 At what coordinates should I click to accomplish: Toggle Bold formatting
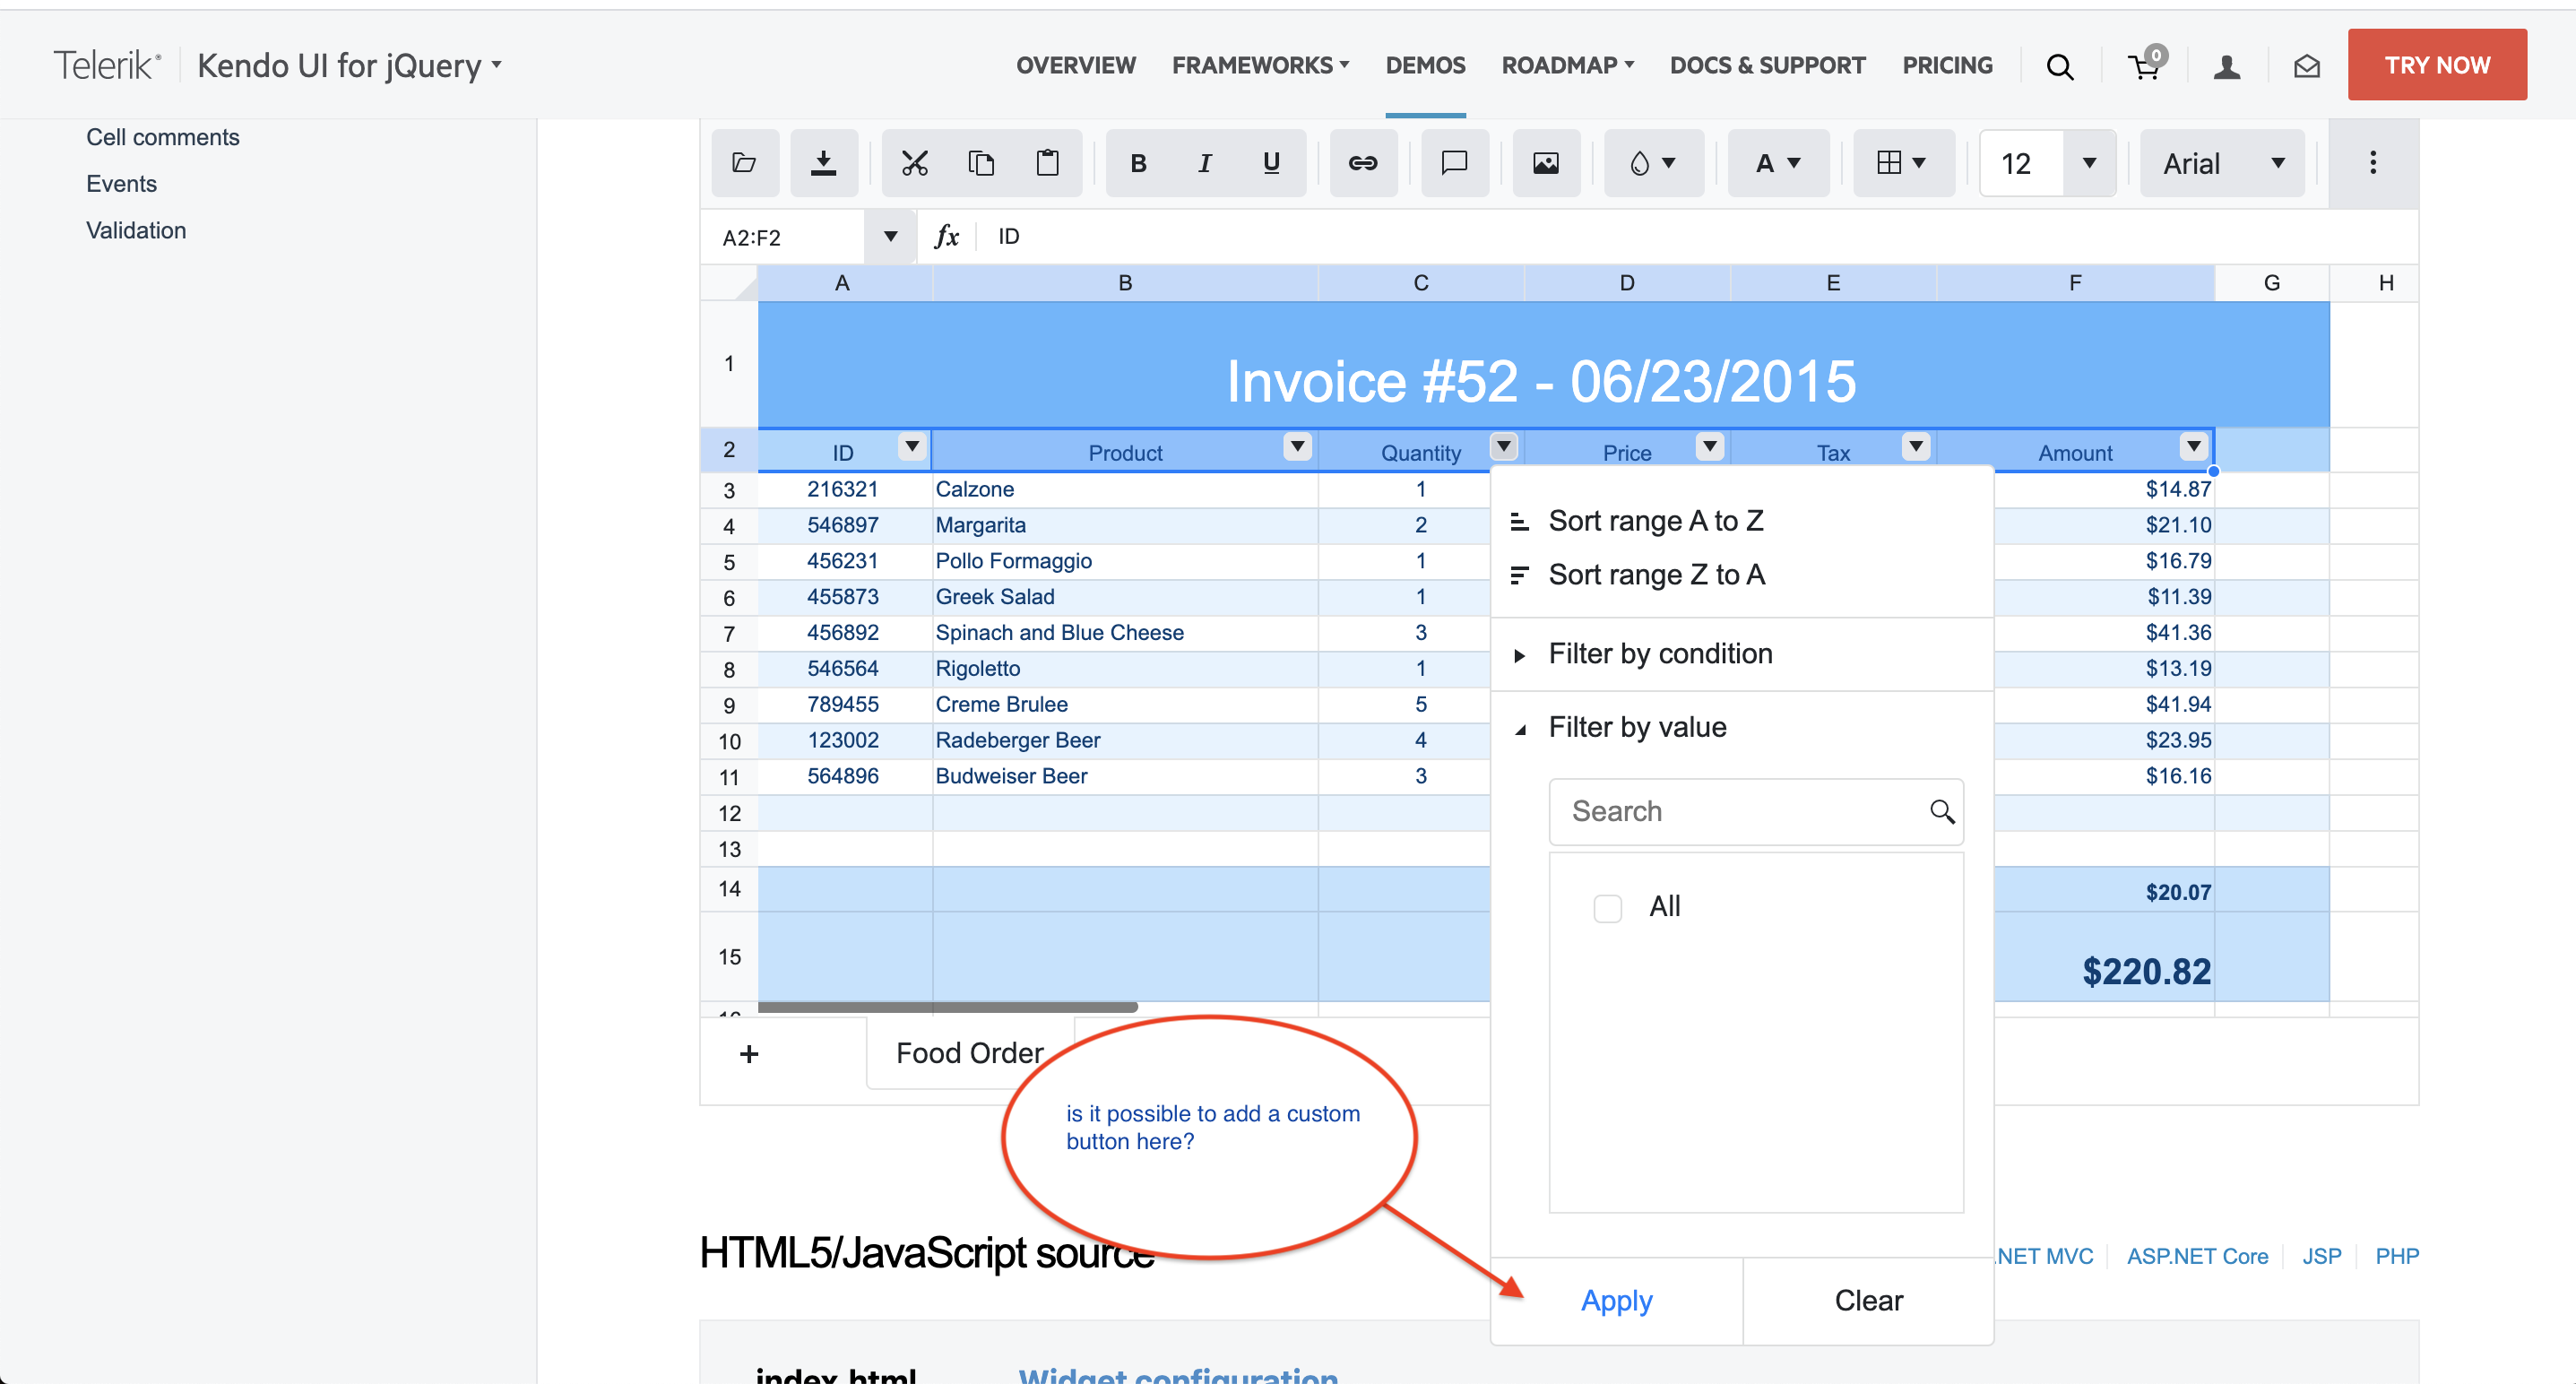1138,163
